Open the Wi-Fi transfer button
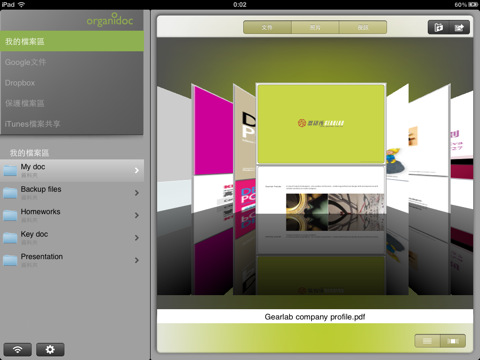Screen dimensions: 480x360 click(x=18, y=349)
